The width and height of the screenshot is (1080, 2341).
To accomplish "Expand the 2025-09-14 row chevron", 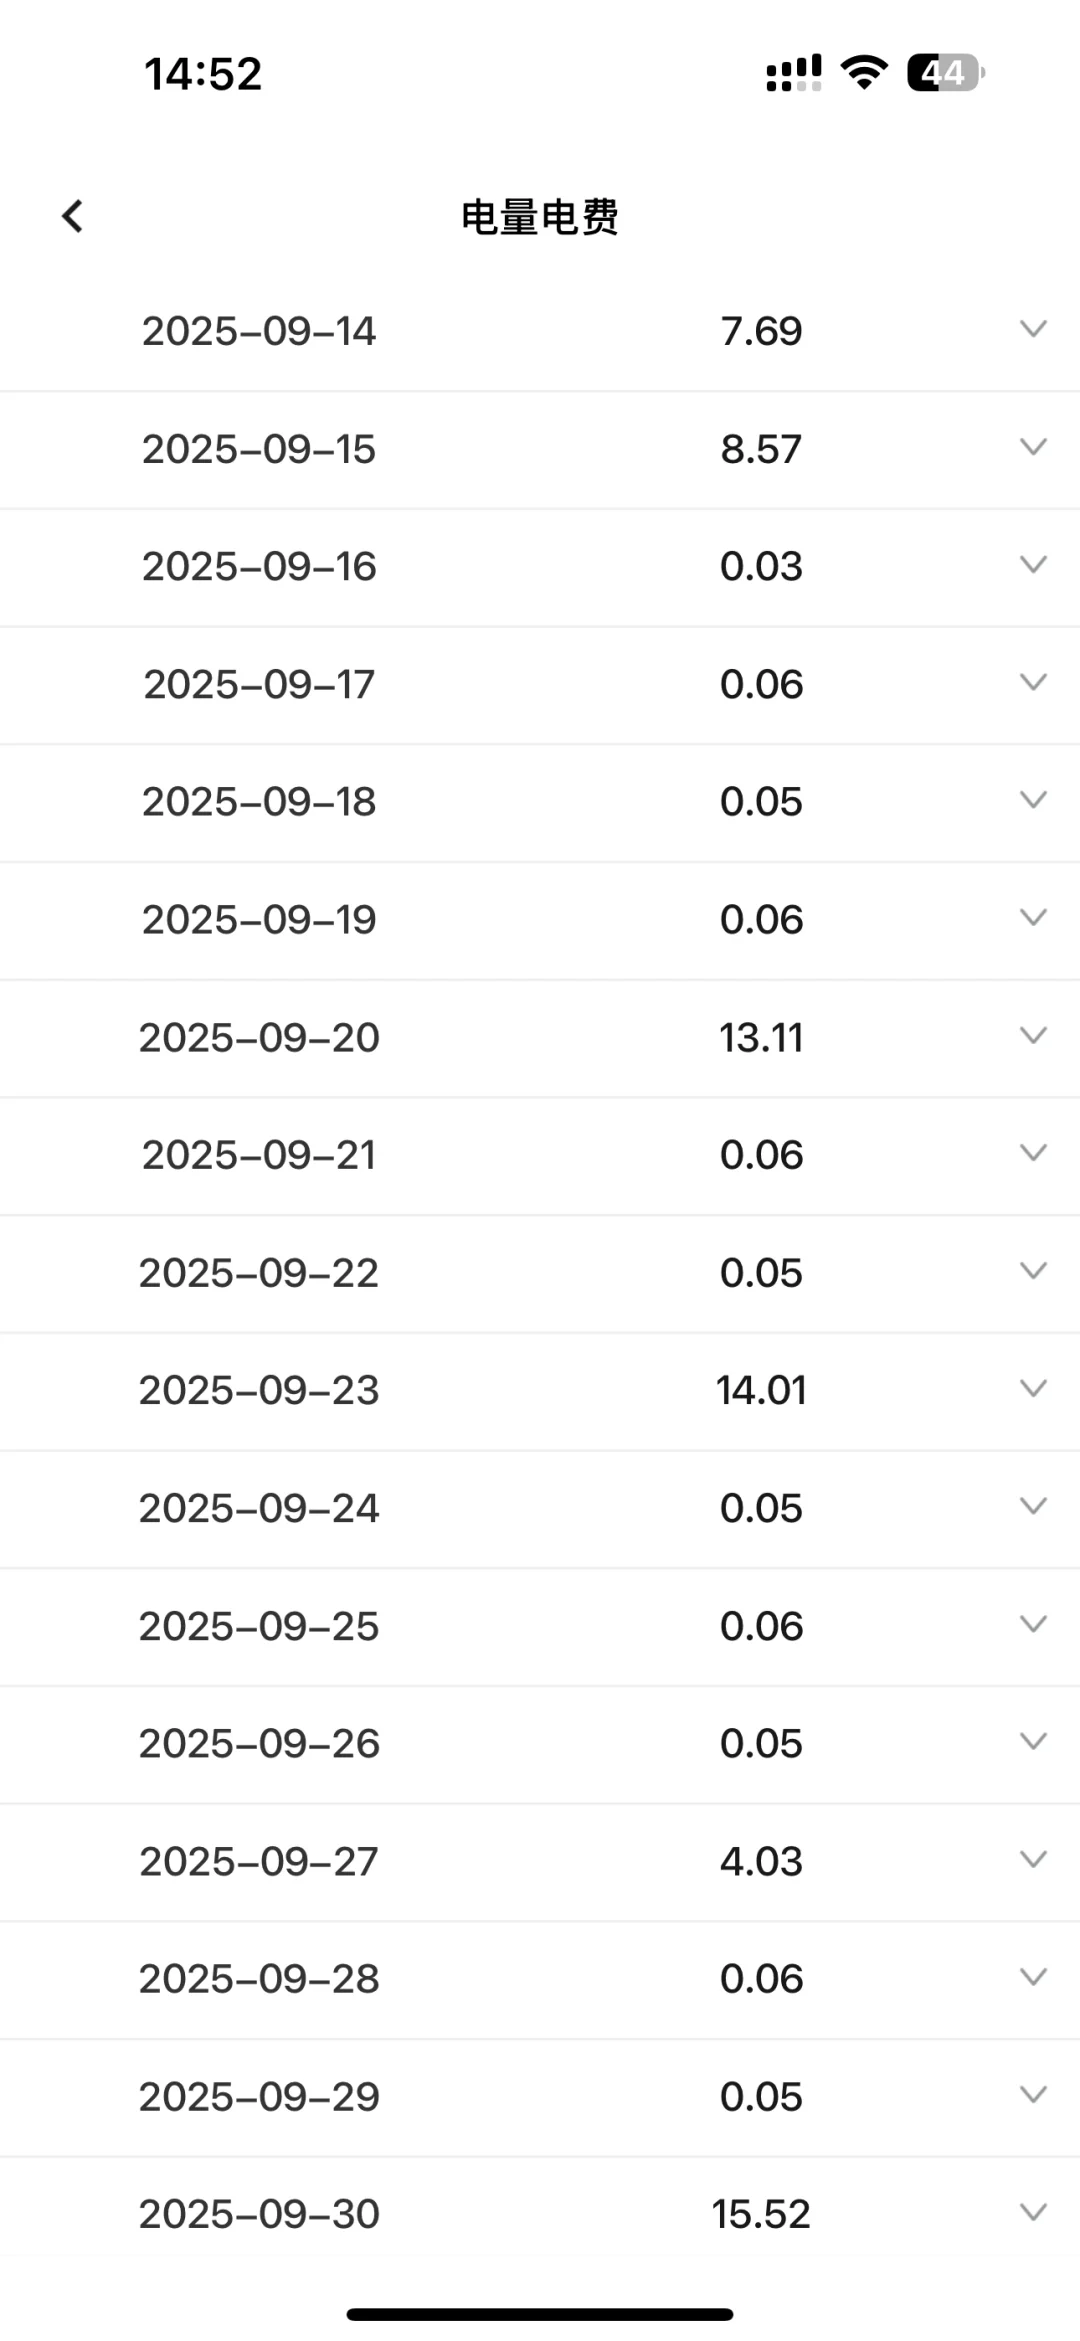I will [1033, 329].
